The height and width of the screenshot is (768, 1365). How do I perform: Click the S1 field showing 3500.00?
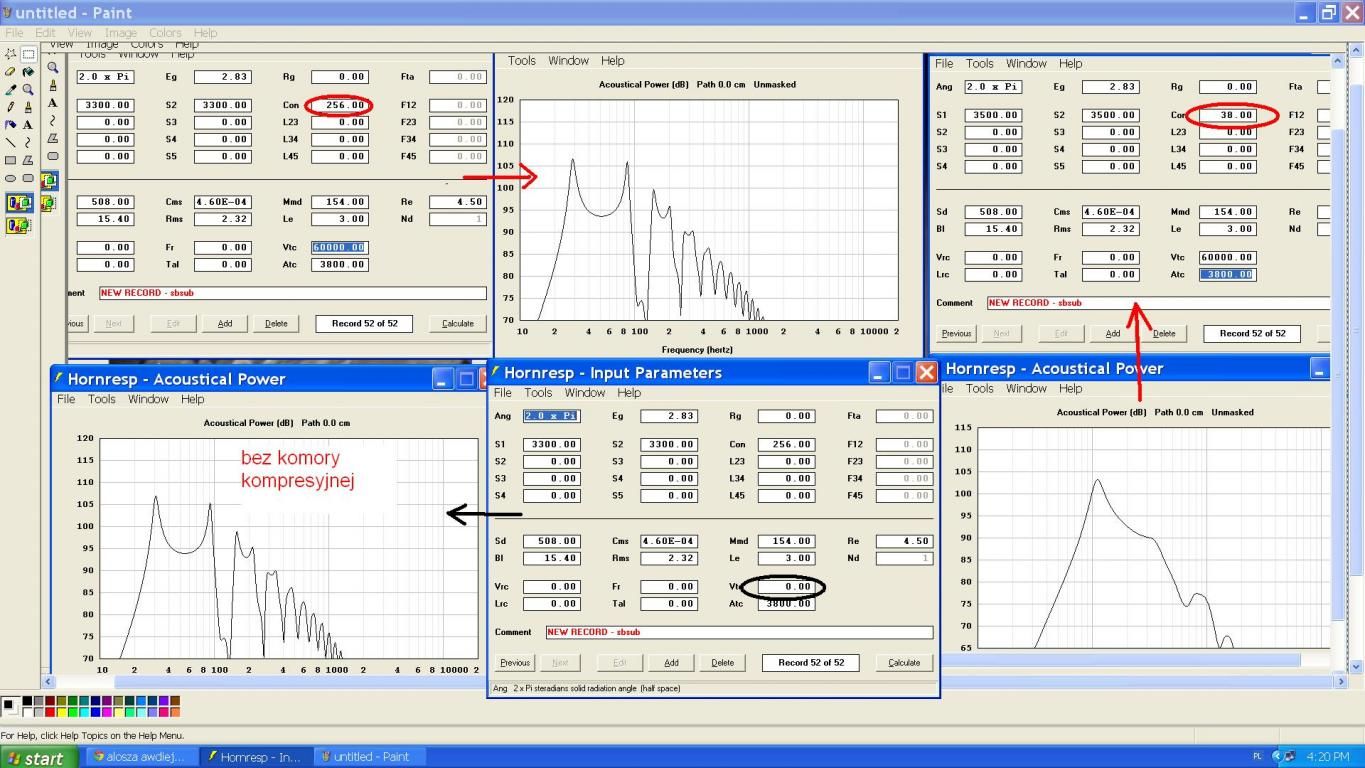tap(993, 115)
